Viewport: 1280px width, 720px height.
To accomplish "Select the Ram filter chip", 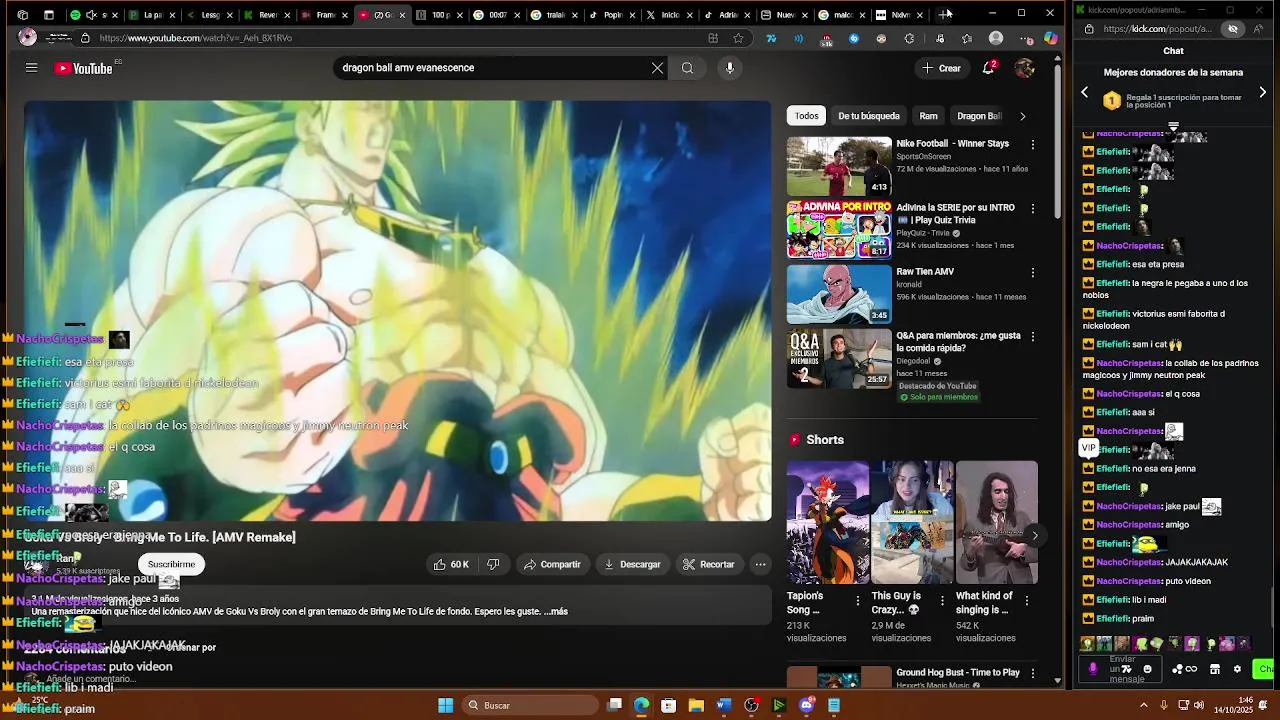I will (x=928, y=116).
